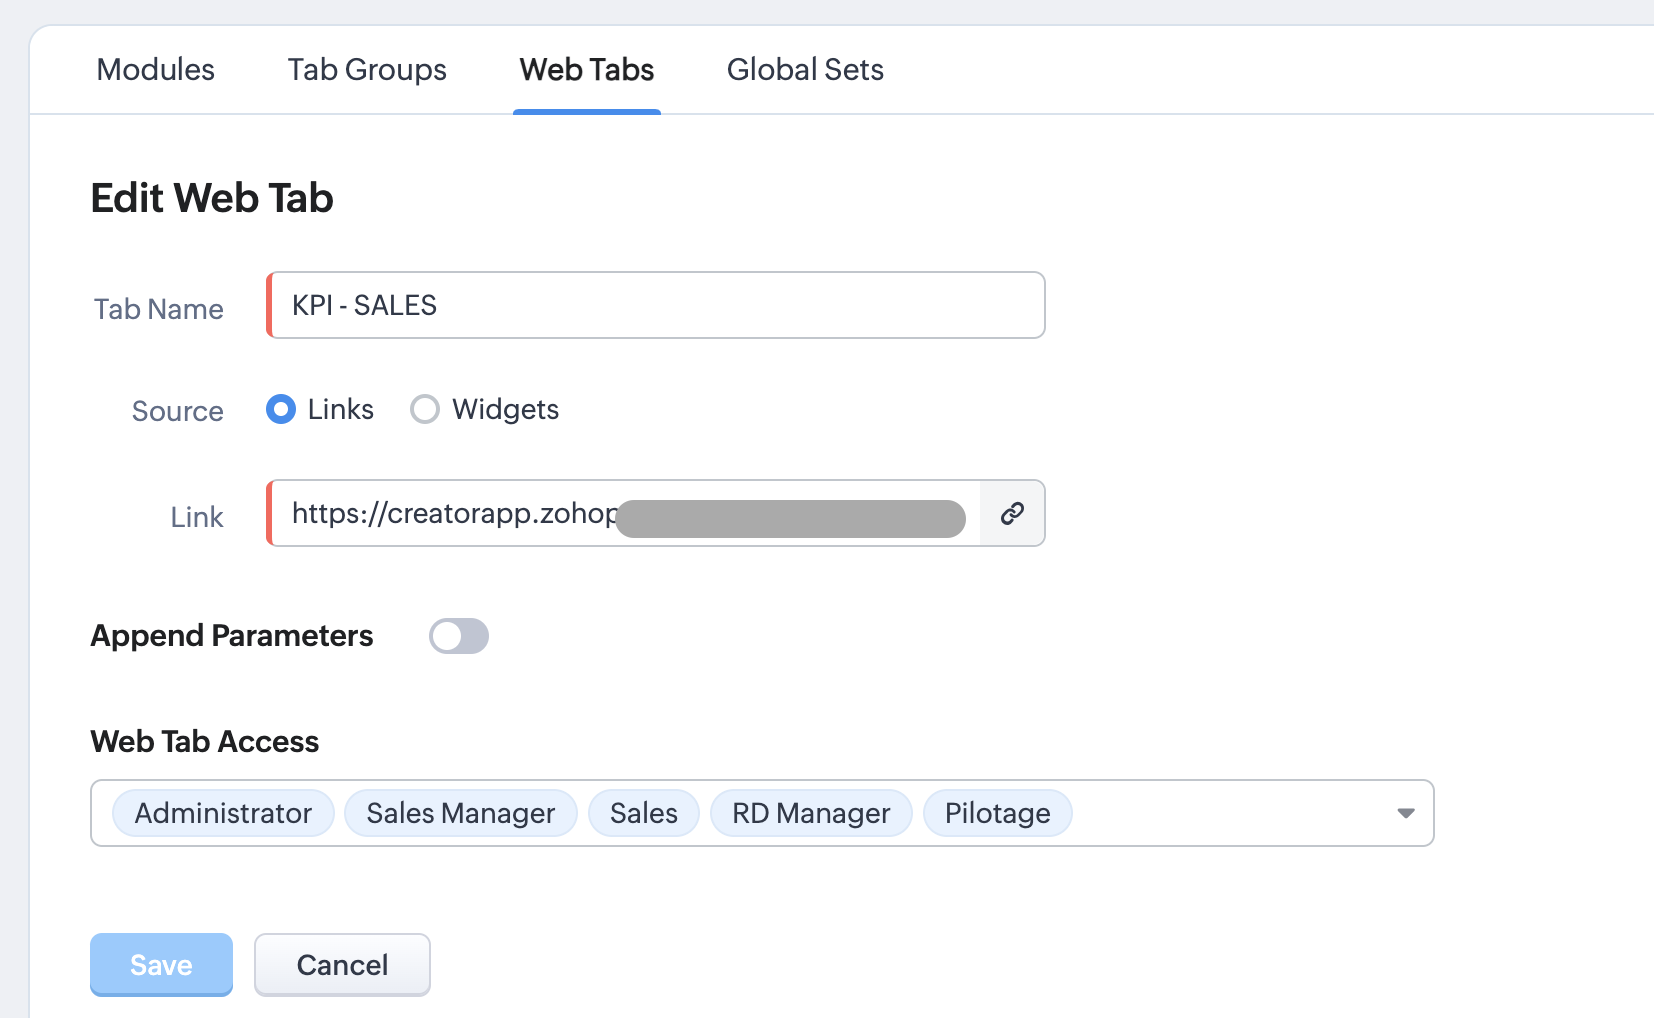Pick the RD Manager access tag

click(810, 813)
